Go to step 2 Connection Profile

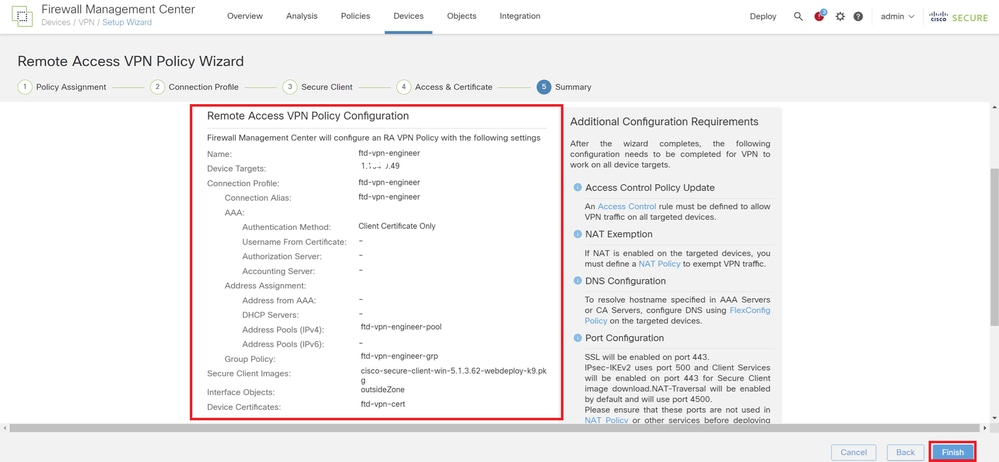195,87
